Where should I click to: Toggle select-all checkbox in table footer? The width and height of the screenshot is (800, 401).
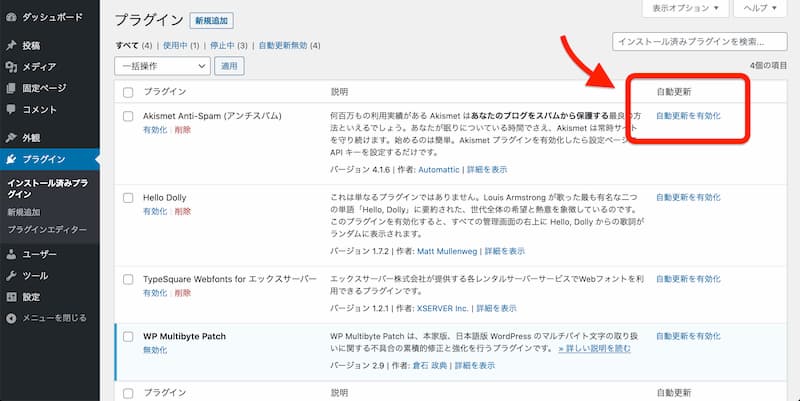pyautogui.click(x=128, y=393)
